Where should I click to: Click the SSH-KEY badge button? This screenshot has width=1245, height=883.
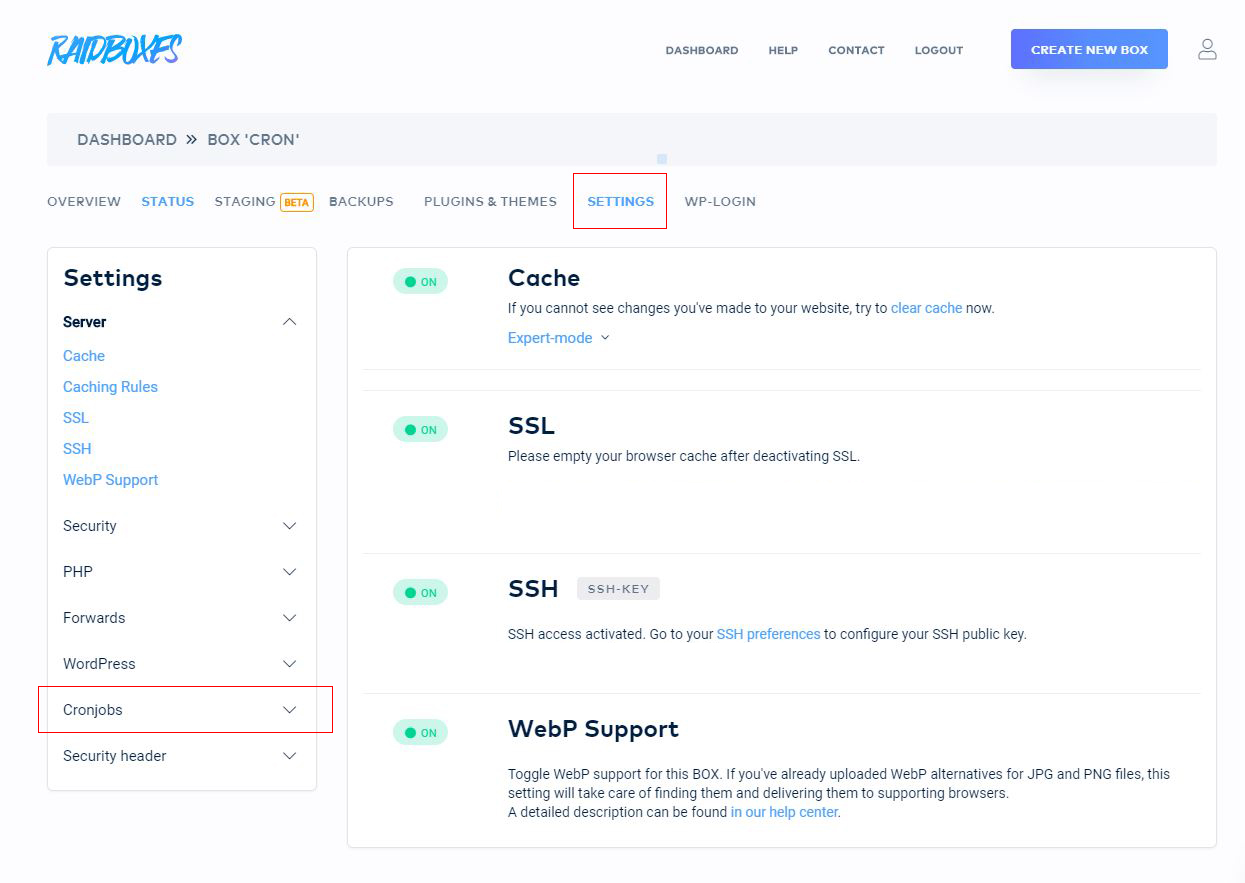pyautogui.click(x=618, y=589)
